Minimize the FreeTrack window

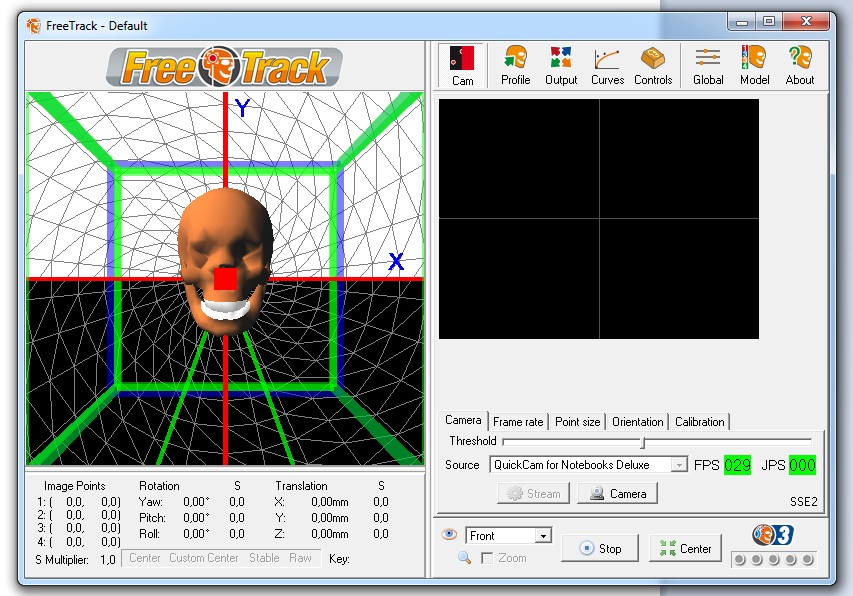(741, 22)
